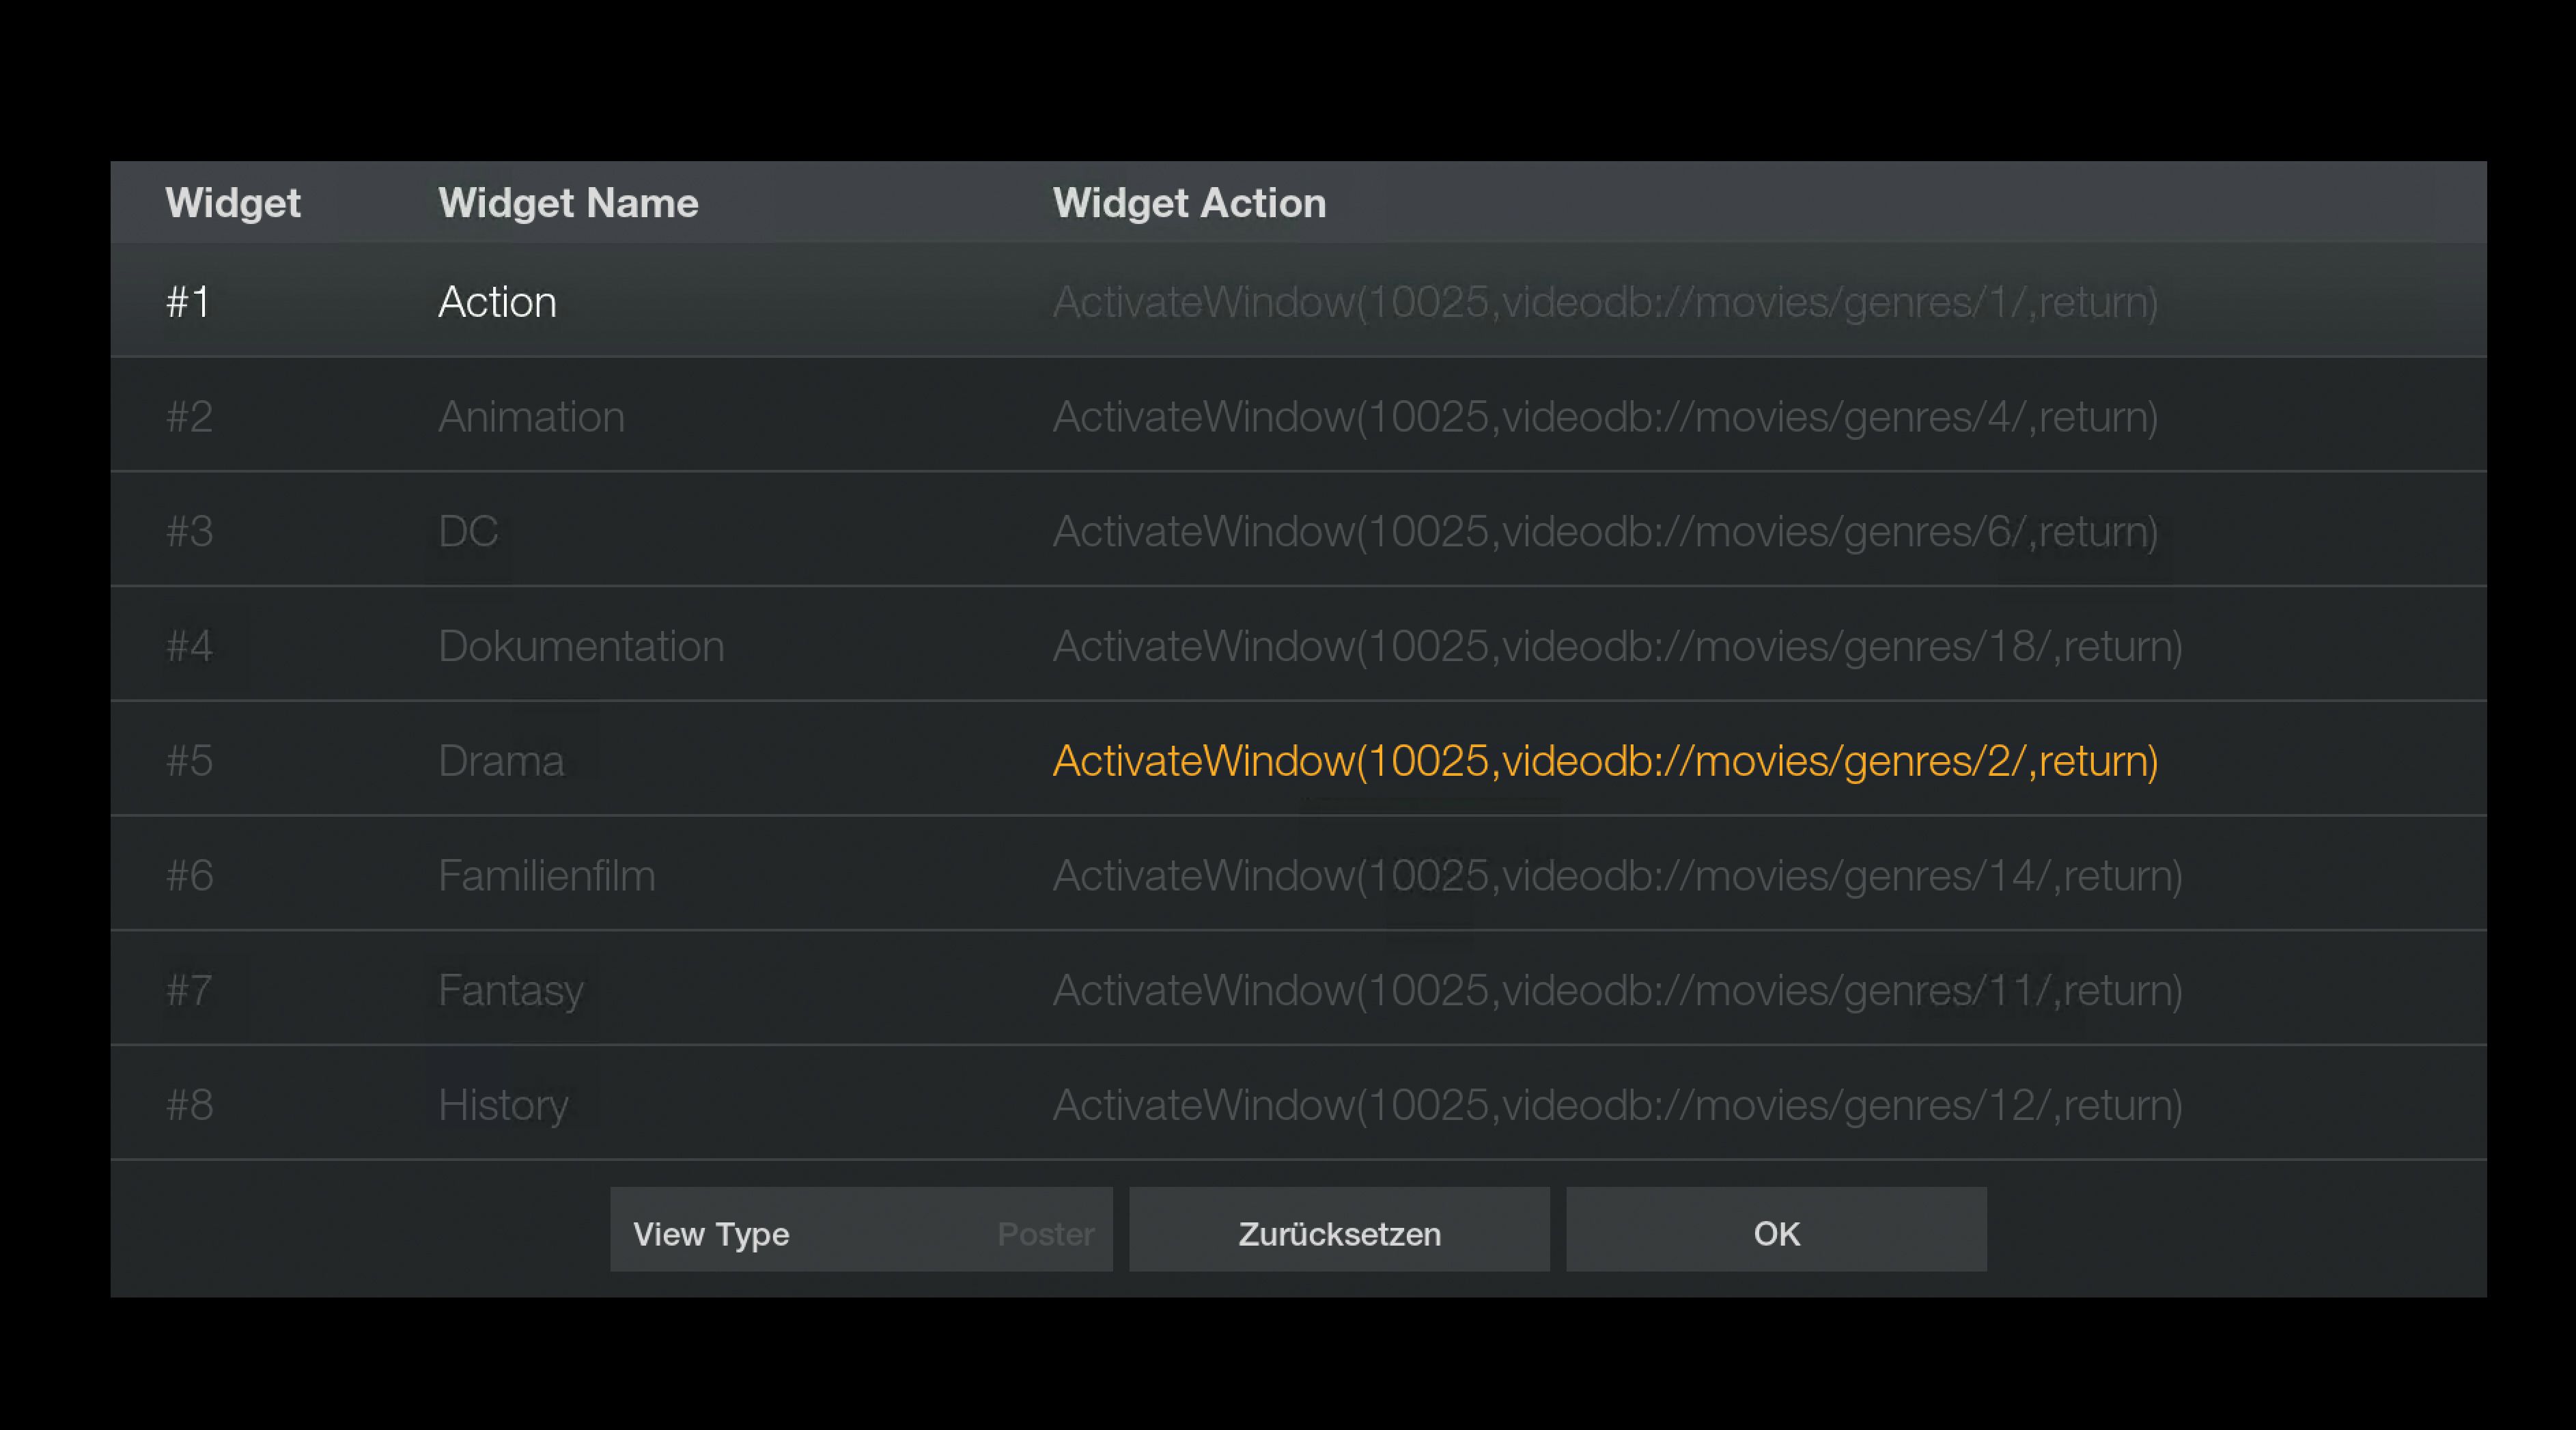Select widget name History
The height and width of the screenshot is (1430, 2576).
point(503,1105)
